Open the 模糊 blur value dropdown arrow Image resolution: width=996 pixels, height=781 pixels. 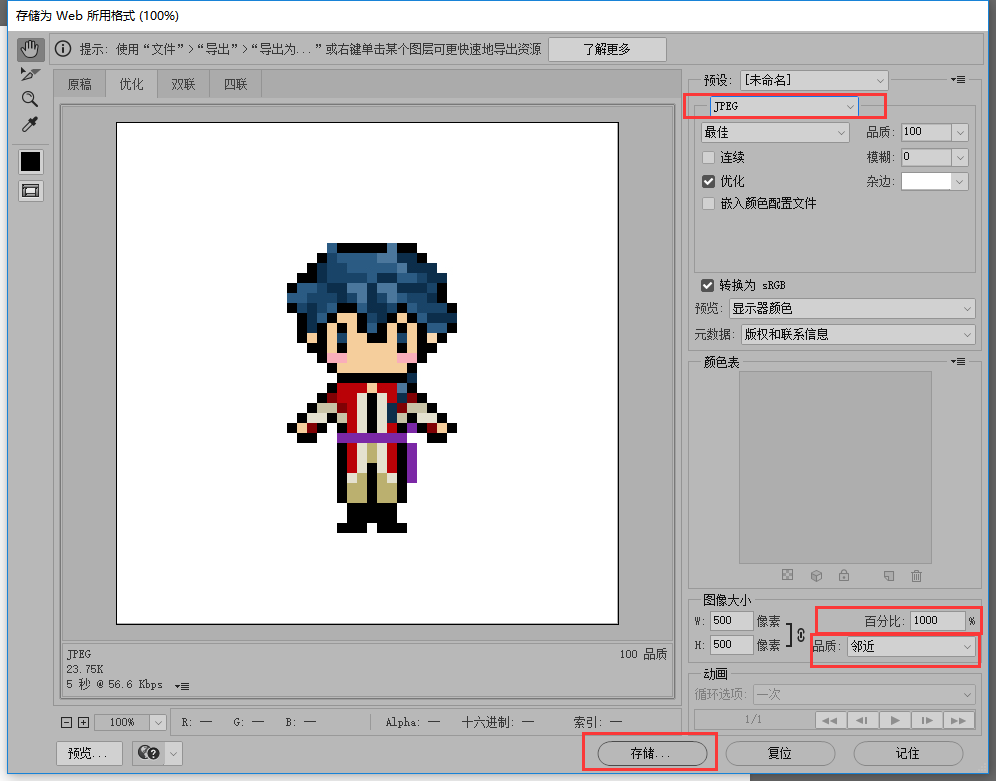[960, 157]
